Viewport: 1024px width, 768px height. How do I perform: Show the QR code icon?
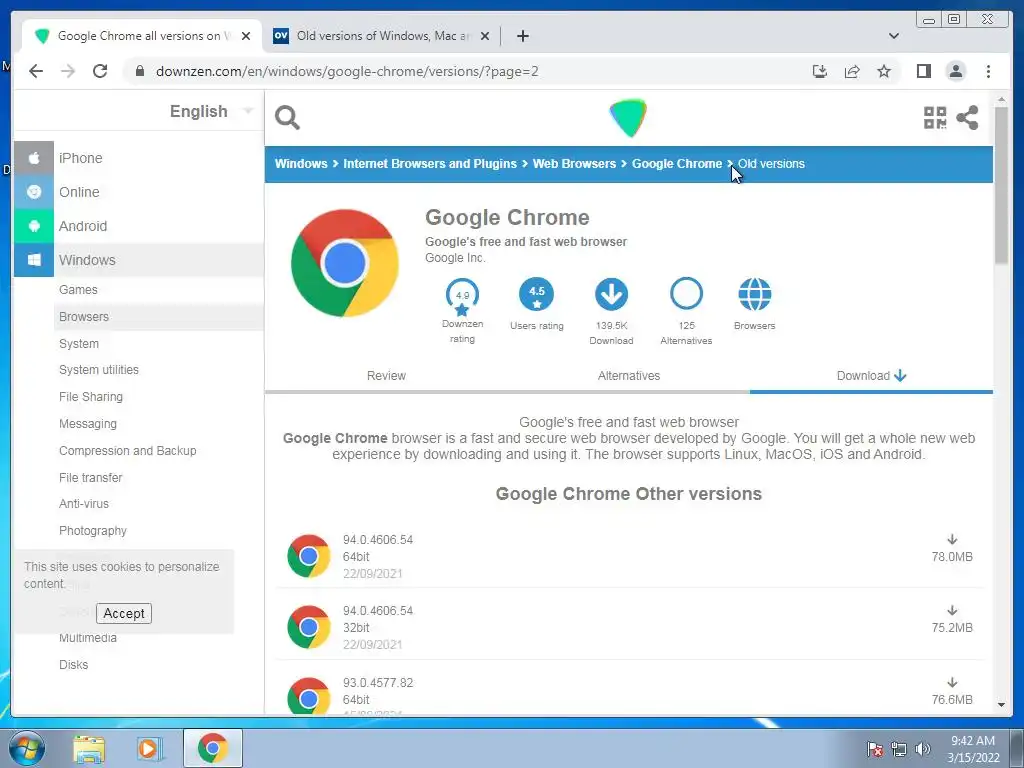click(x=935, y=118)
